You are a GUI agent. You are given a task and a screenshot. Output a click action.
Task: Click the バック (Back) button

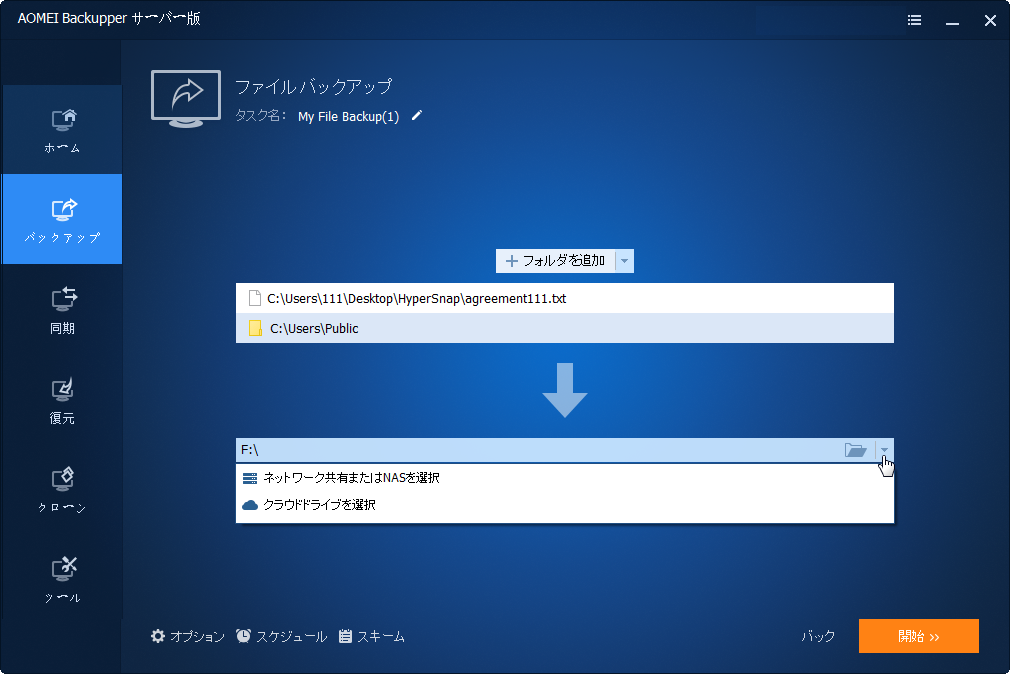pos(818,637)
